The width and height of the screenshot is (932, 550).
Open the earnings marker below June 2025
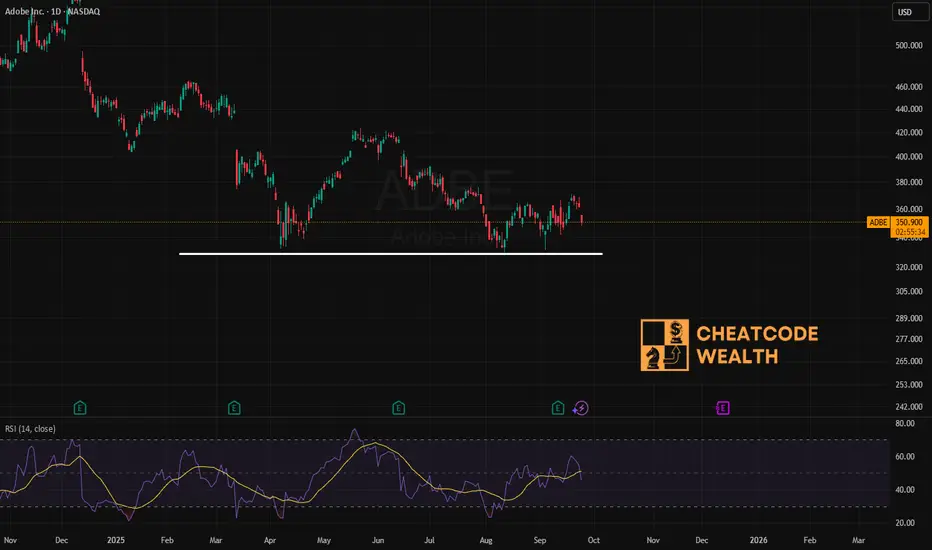coord(398,408)
